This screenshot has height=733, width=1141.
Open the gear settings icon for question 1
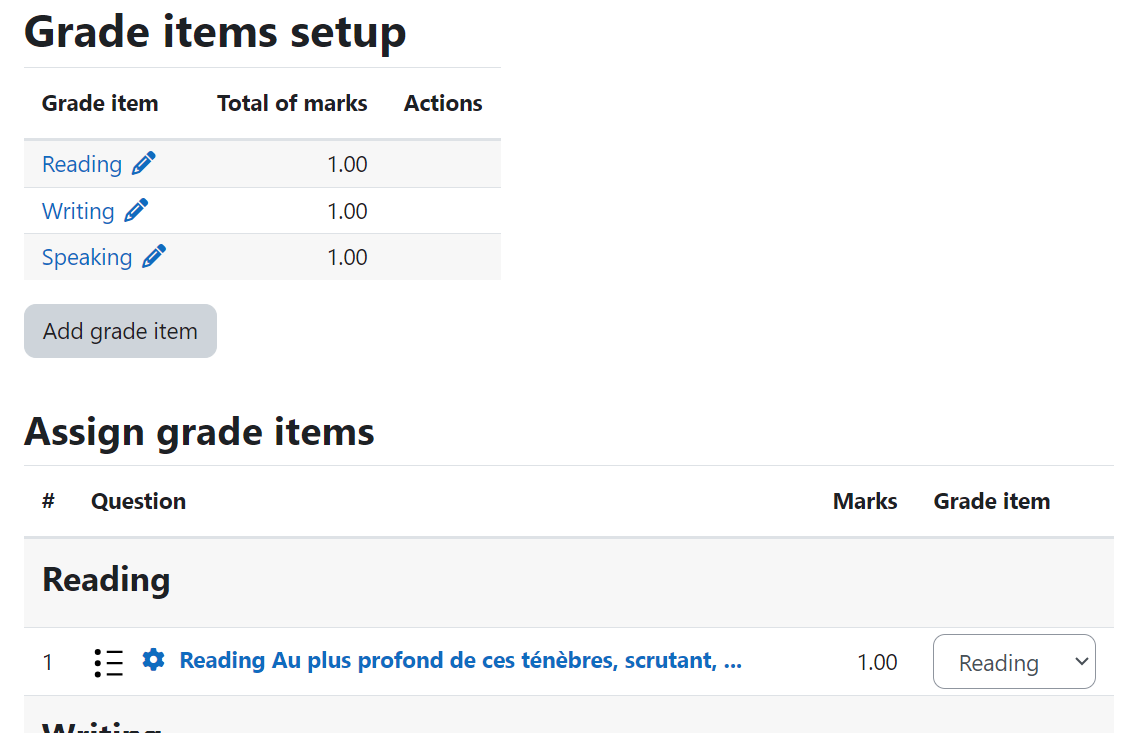(153, 659)
